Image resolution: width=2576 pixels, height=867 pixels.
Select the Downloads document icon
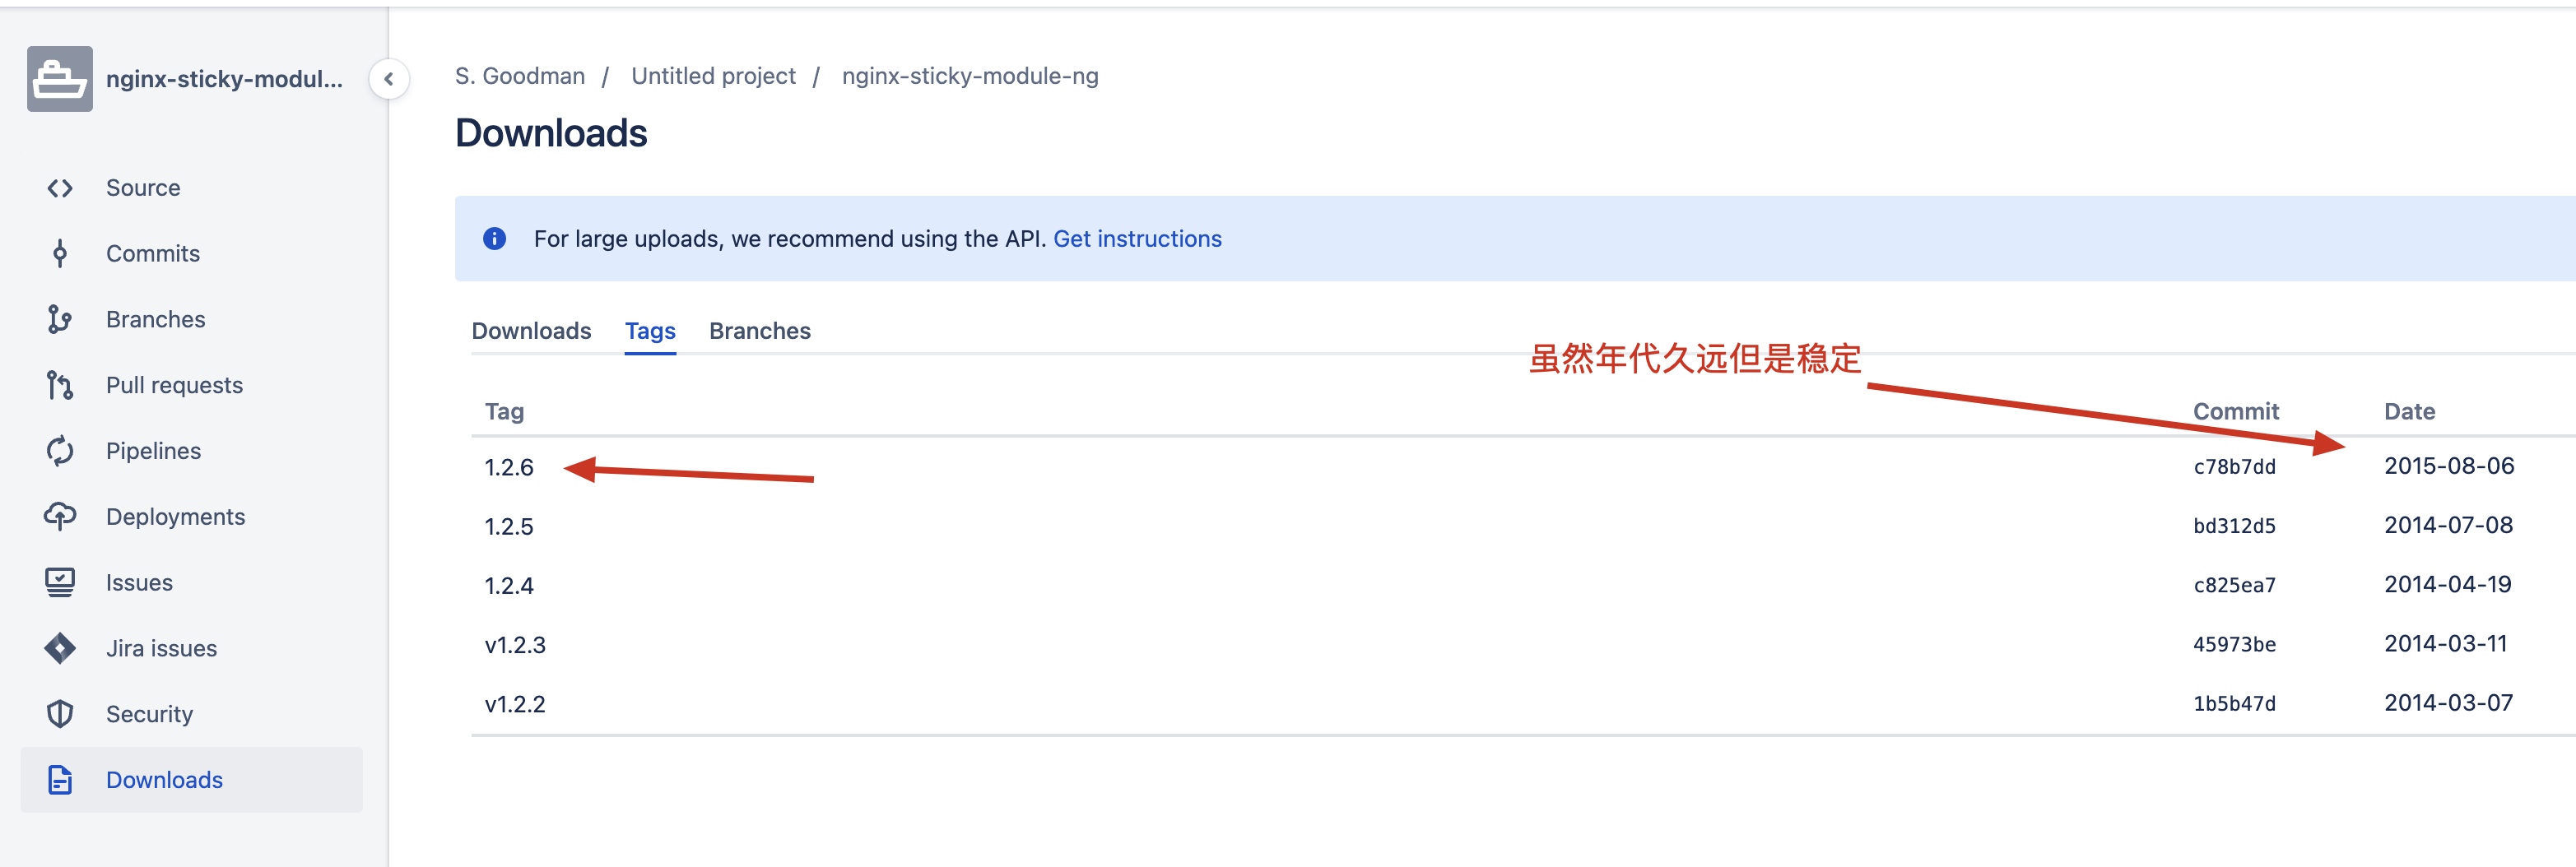(60, 779)
